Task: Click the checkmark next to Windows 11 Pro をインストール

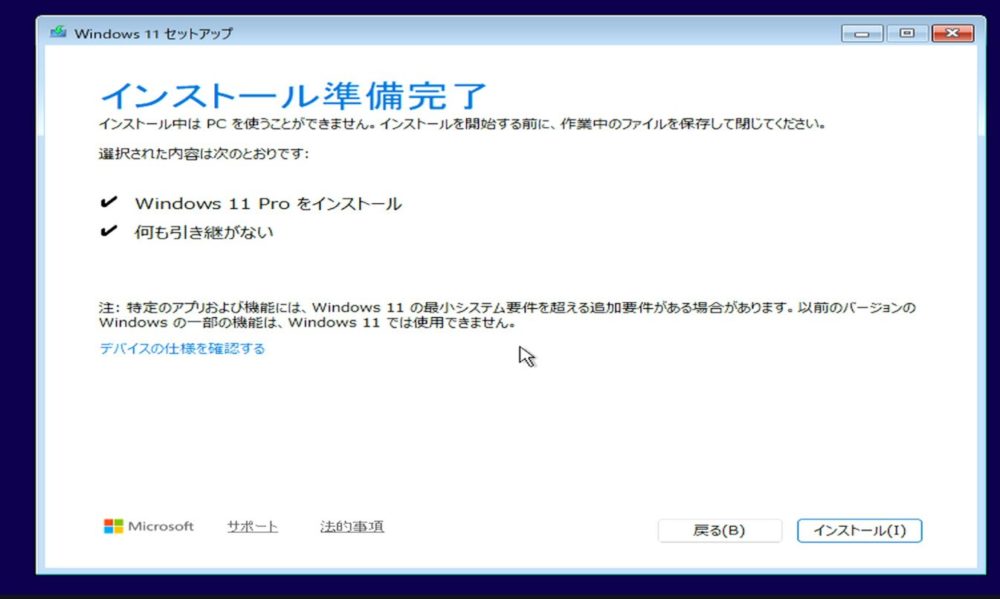Action: point(108,202)
